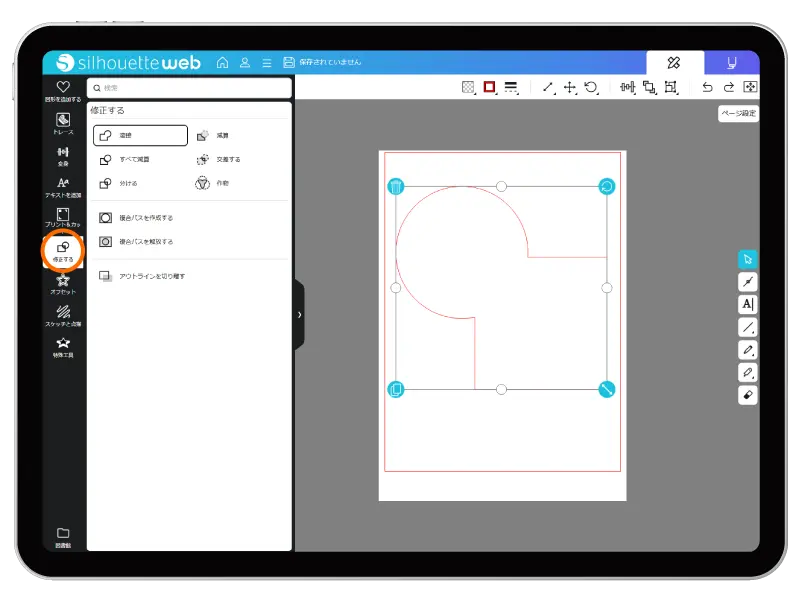The width and height of the screenshot is (800, 600).
Task: Open the line style dropdown
Action: (511, 87)
